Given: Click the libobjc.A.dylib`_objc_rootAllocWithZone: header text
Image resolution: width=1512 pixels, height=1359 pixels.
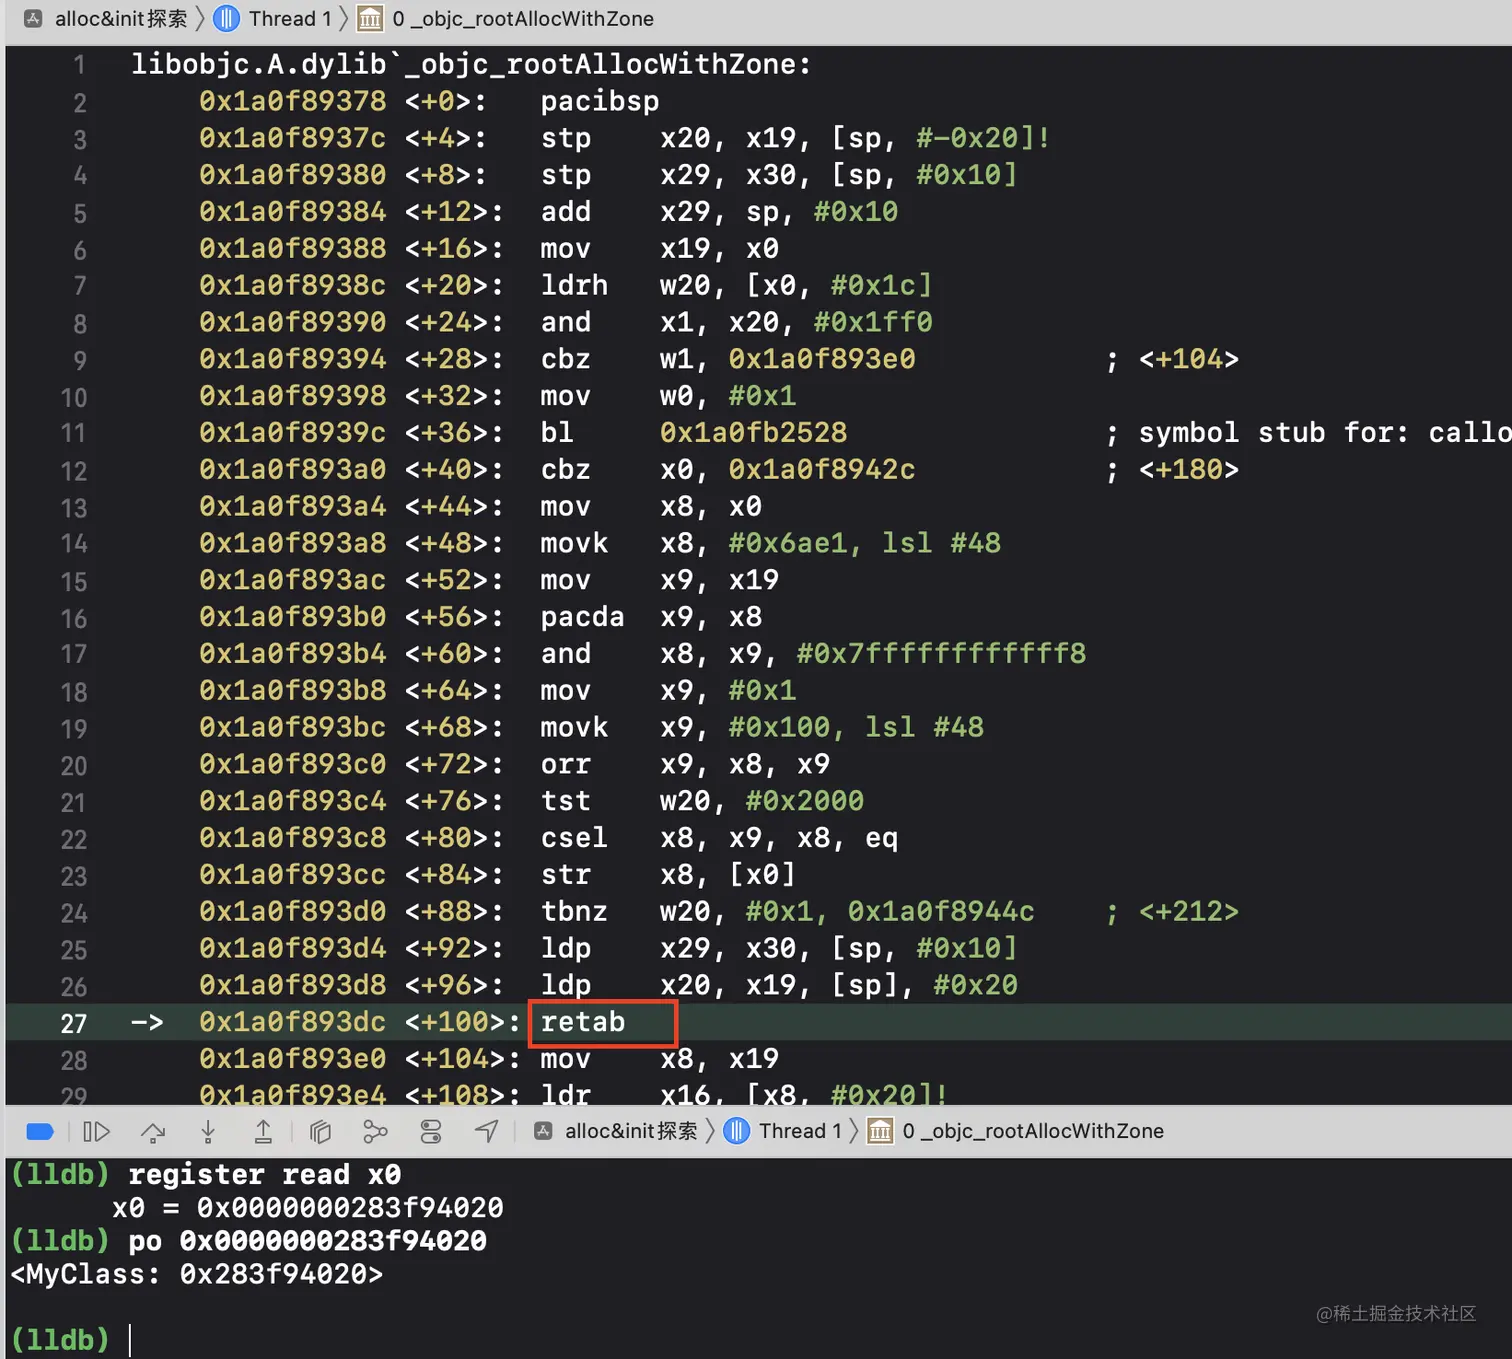Looking at the screenshot, I should coord(471,65).
